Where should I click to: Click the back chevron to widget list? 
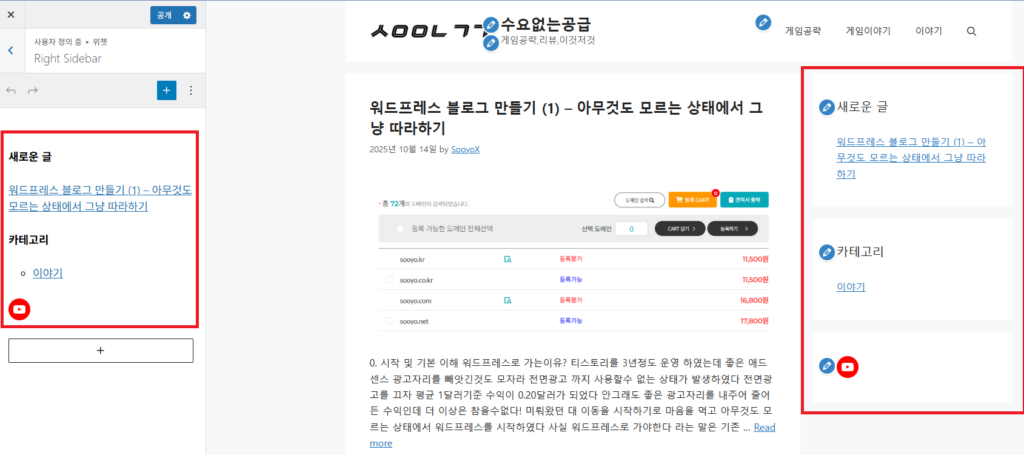click(10, 50)
